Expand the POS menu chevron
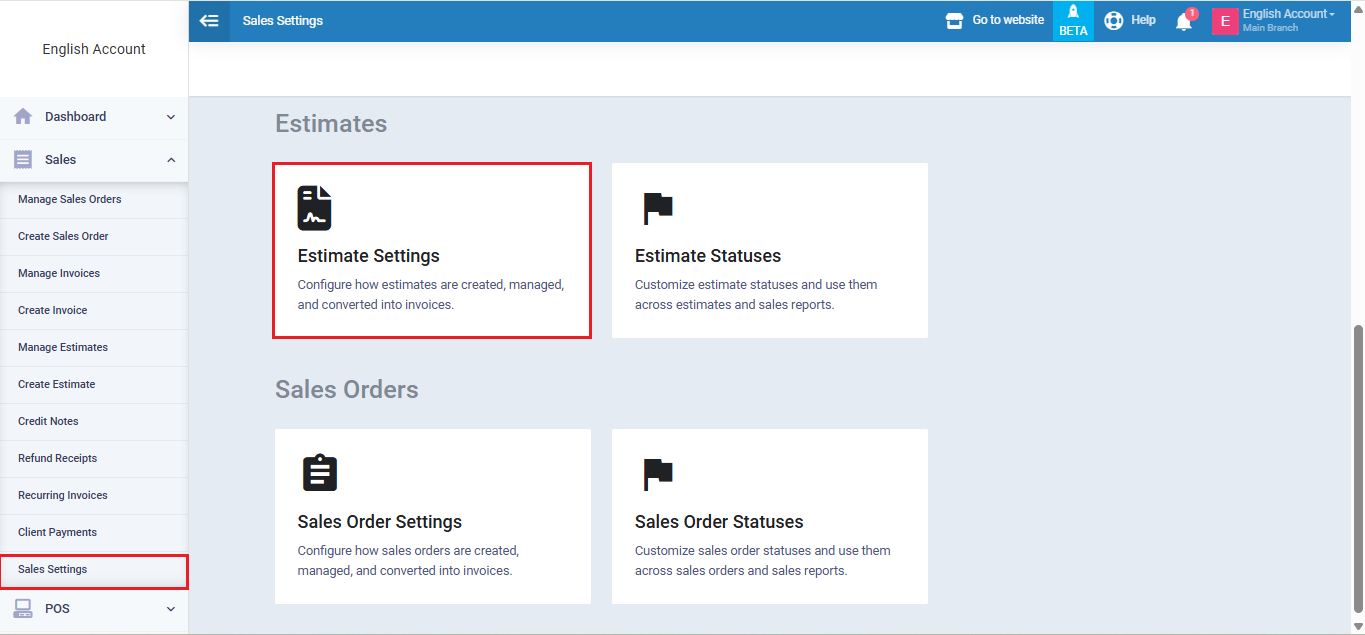 point(170,609)
